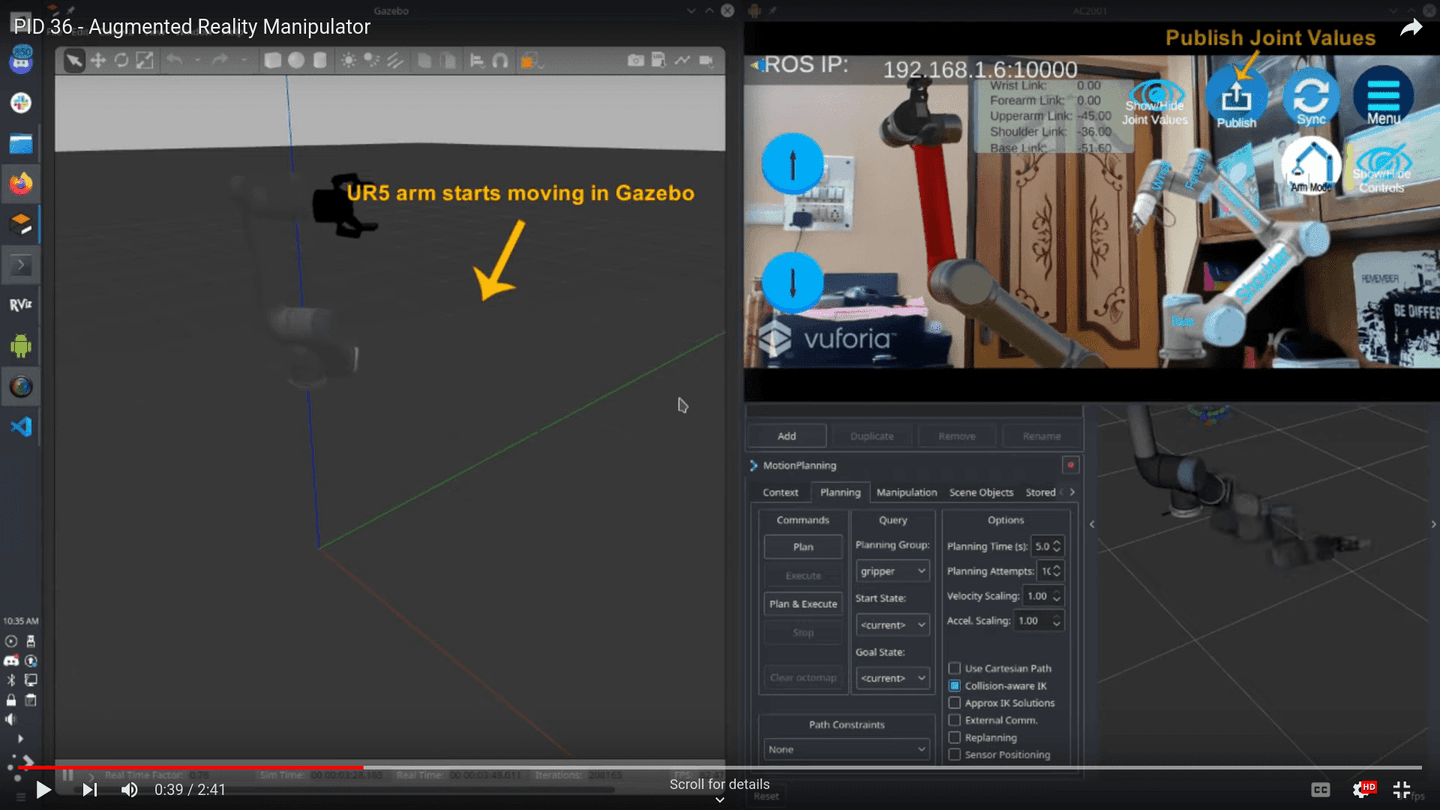Activate Gazebo translate mode tool
The image size is (1440, 810).
point(98,61)
